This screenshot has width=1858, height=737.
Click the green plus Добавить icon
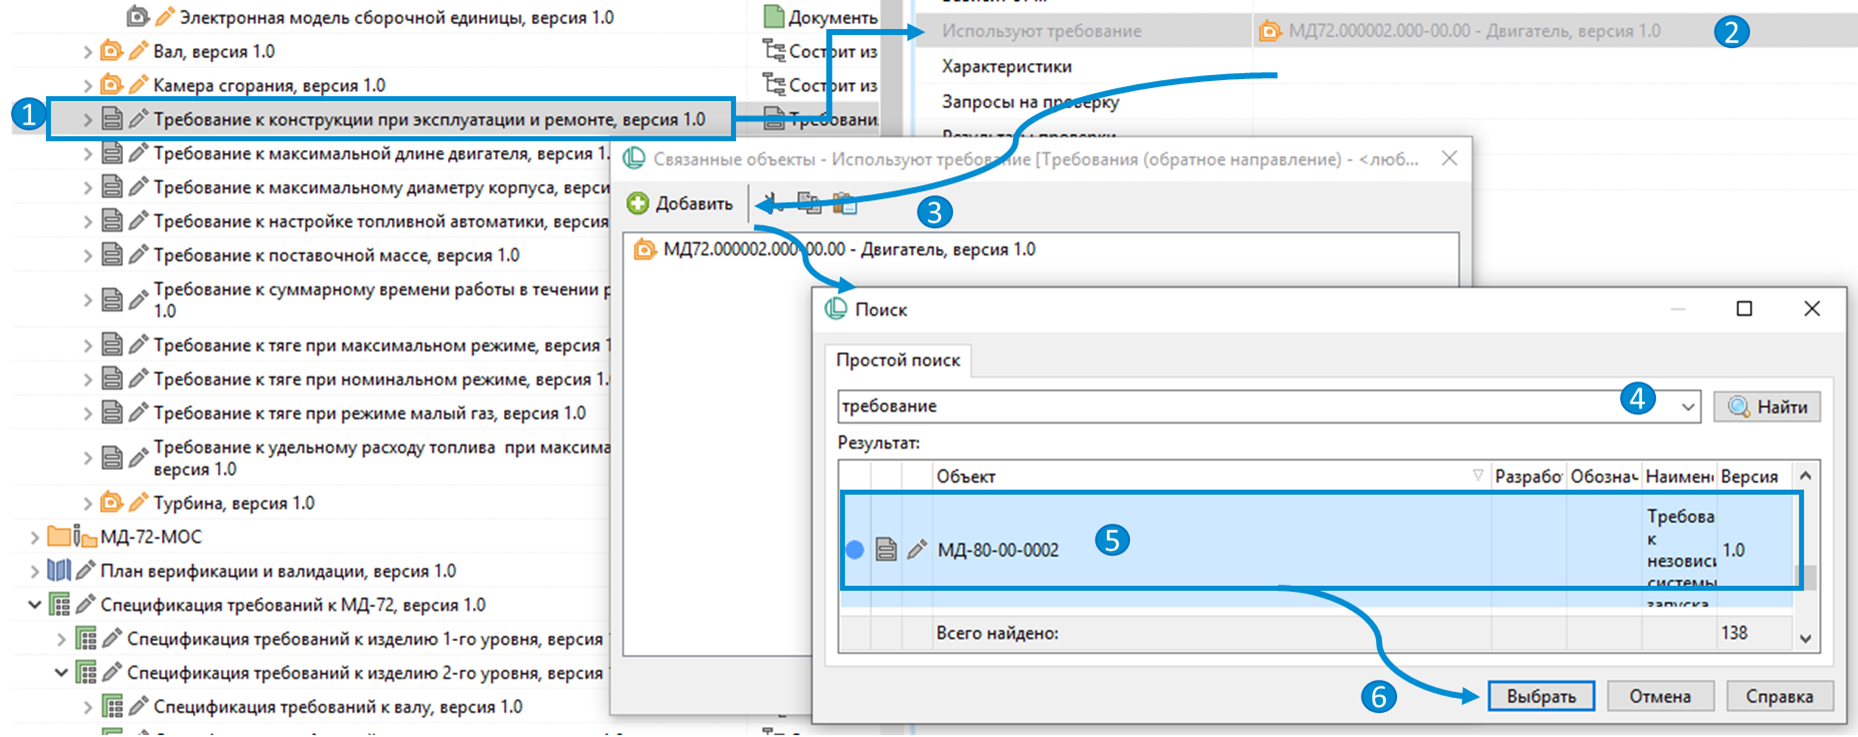(638, 204)
